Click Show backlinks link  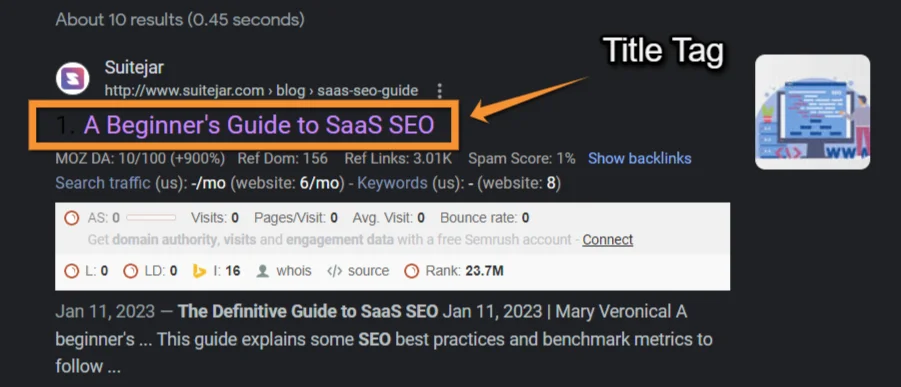point(640,158)
